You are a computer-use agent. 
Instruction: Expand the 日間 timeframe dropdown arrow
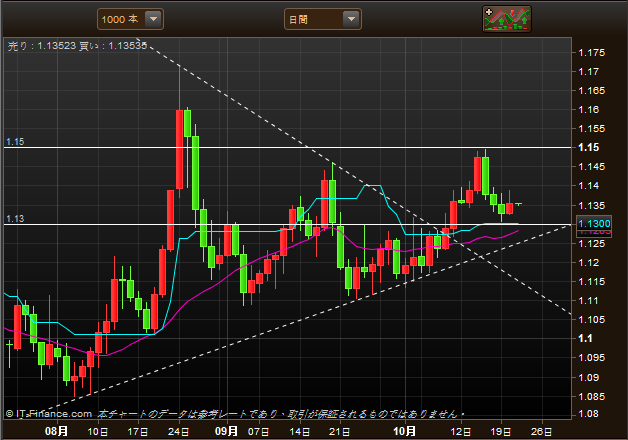(351, 19)
